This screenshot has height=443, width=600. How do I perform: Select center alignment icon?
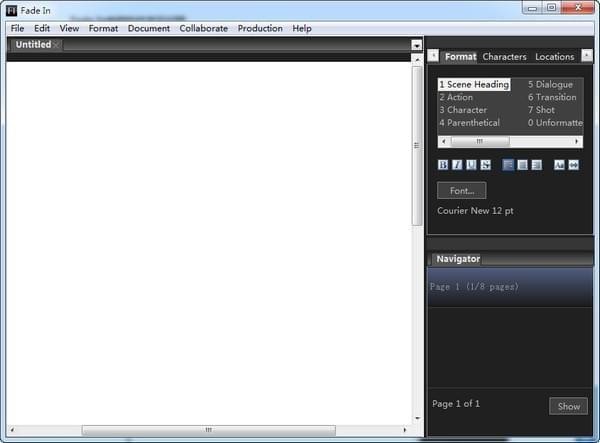pyautogui.click(x=522, y=164)
